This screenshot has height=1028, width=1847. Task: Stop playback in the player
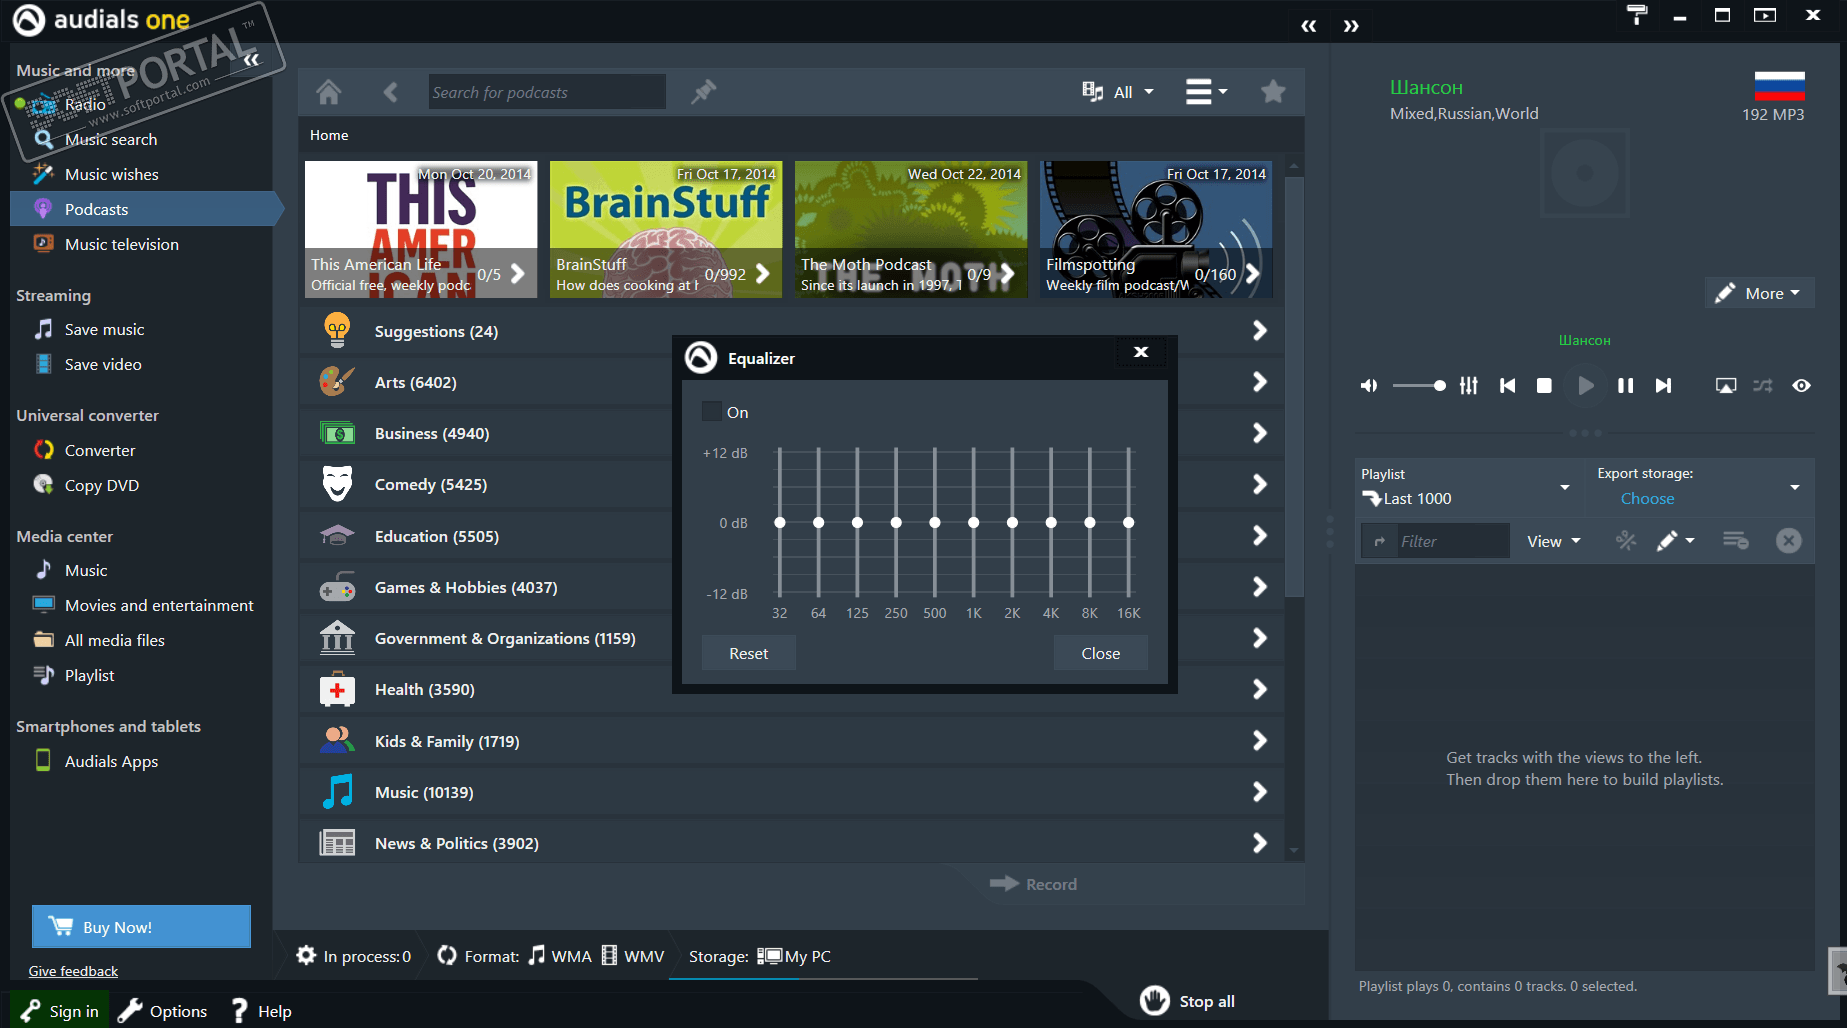click(x=1544, y=385)
